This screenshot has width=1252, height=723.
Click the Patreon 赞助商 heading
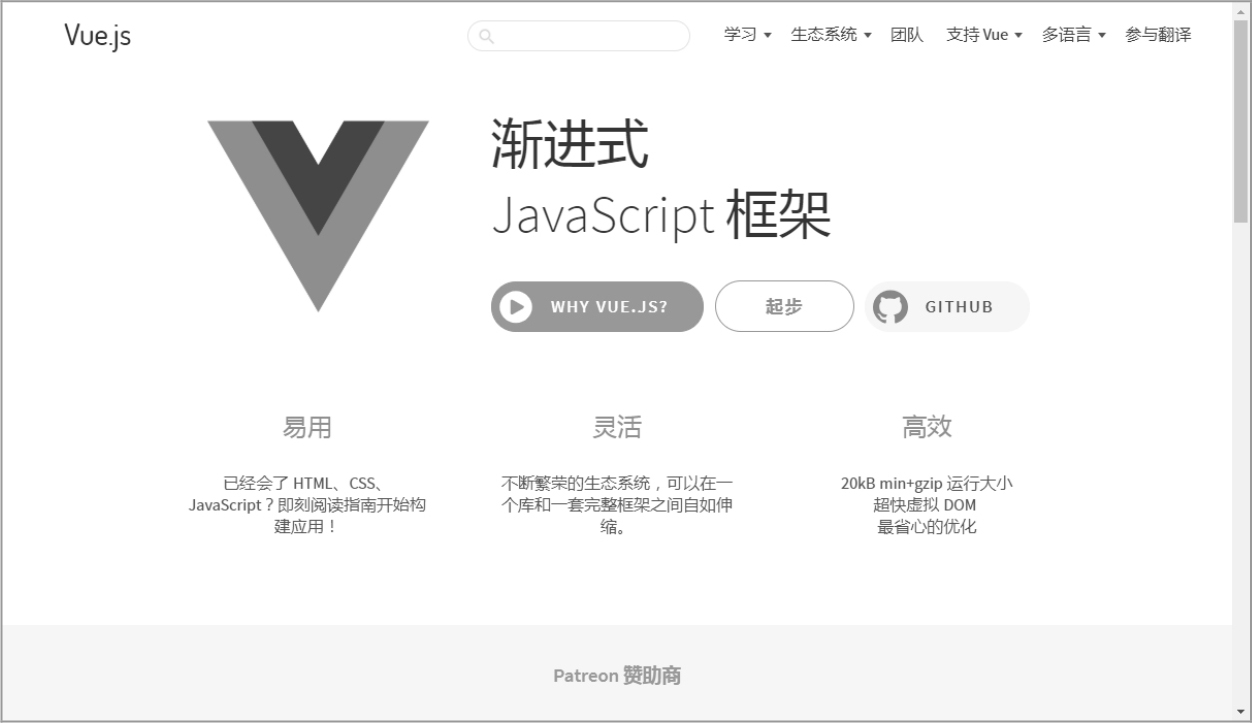(617, 676)
